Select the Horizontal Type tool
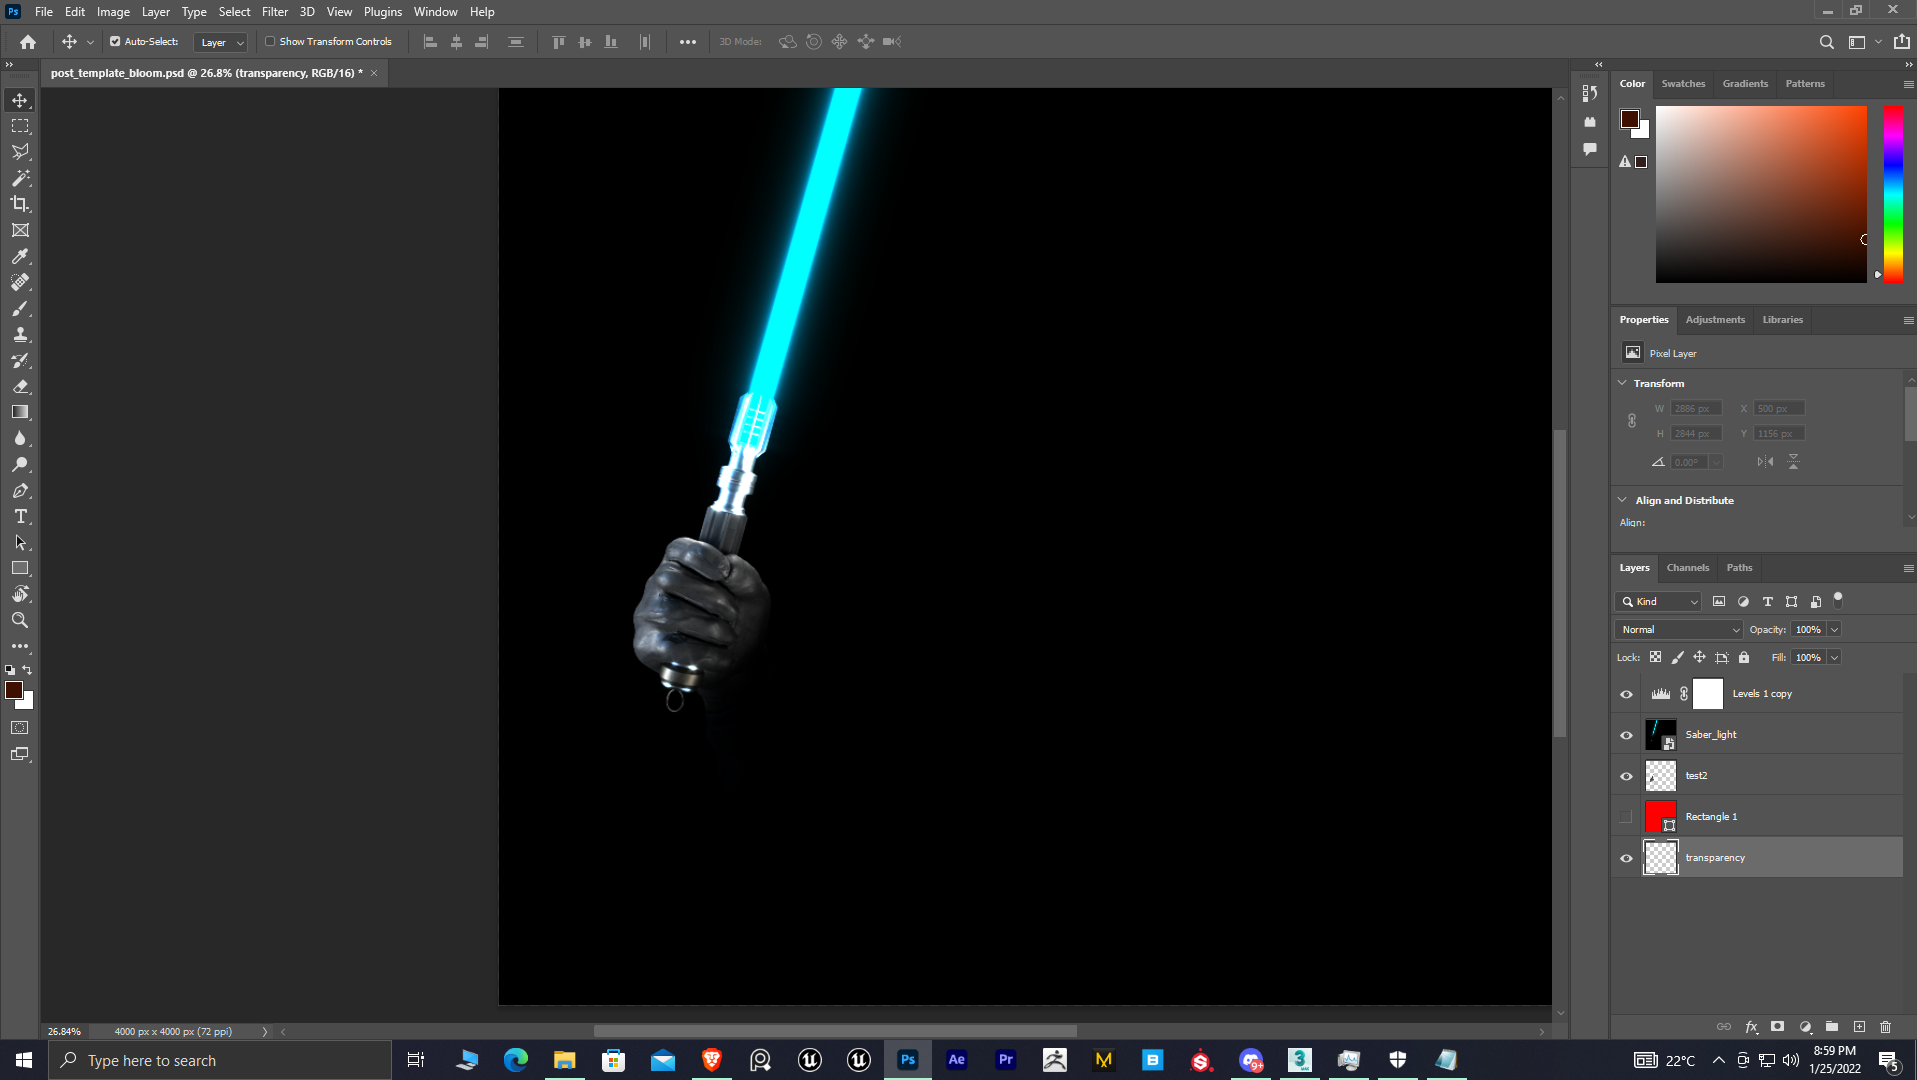Image resolution: width=1917 pixels, height=1080 pixels. [20, 516]
